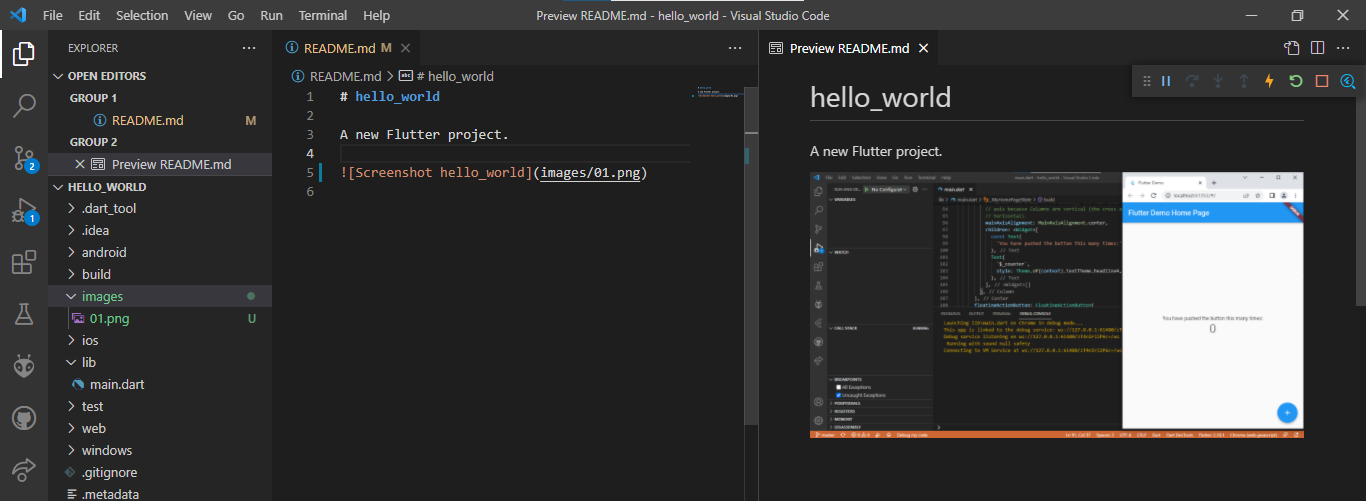
Task: Stop debugging with the red square
Action: click(1321, 81)
